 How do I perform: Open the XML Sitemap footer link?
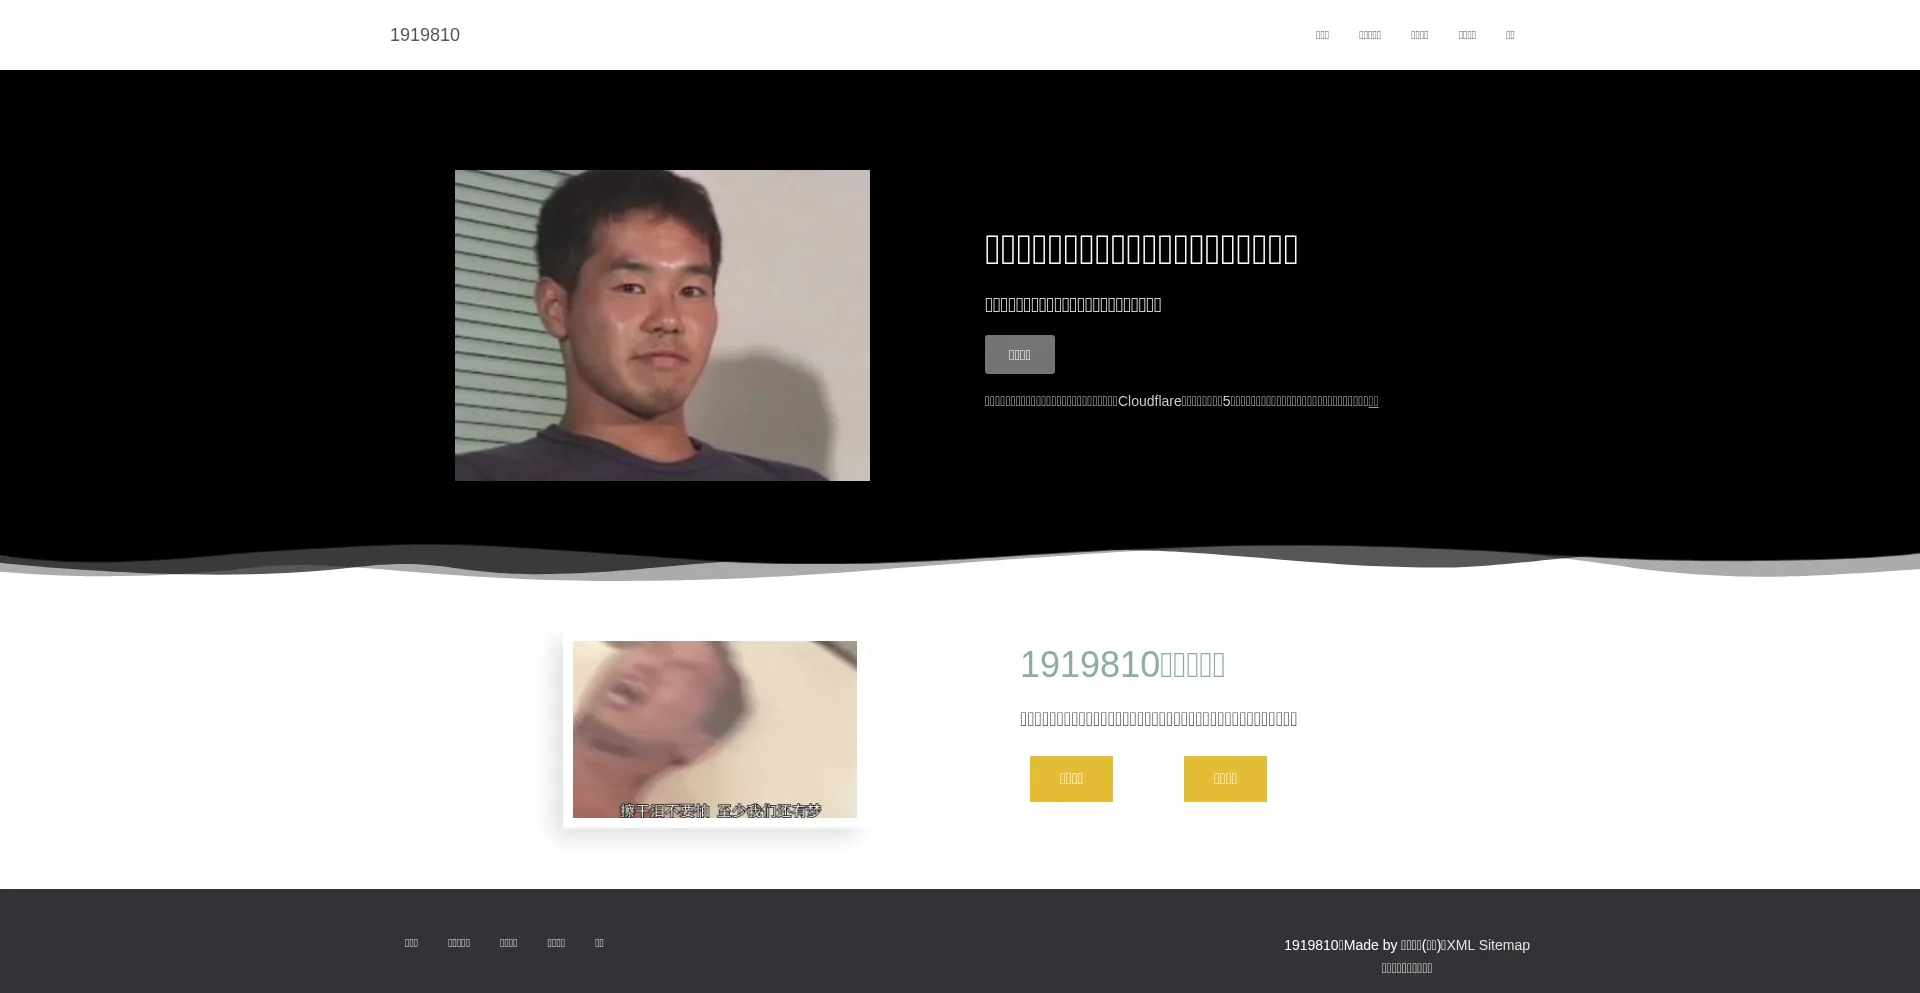1487,945
